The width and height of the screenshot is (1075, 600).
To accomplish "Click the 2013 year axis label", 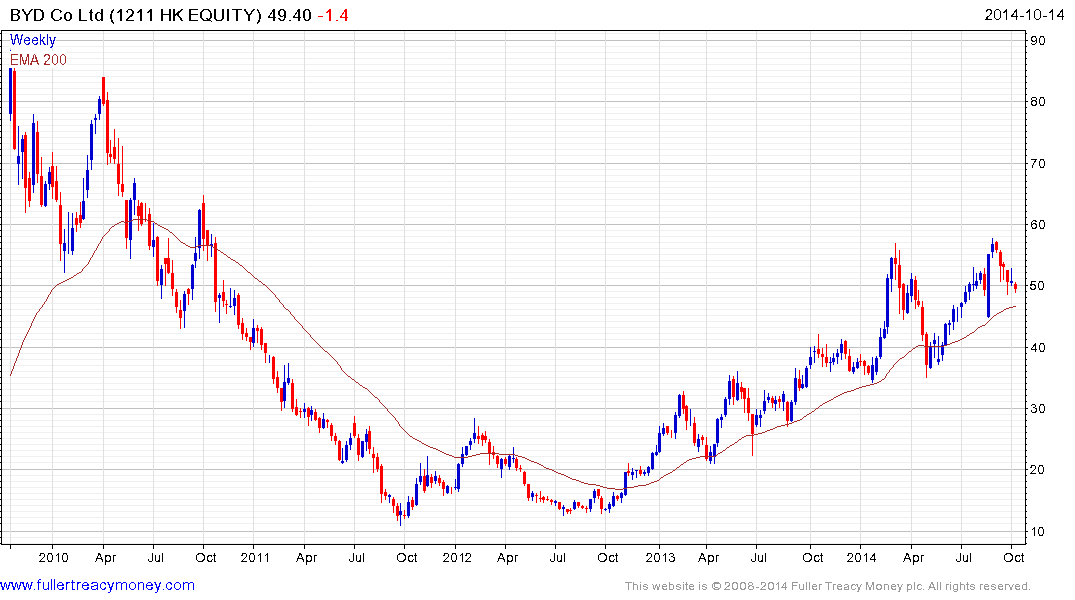I will [x=660, y=557].
